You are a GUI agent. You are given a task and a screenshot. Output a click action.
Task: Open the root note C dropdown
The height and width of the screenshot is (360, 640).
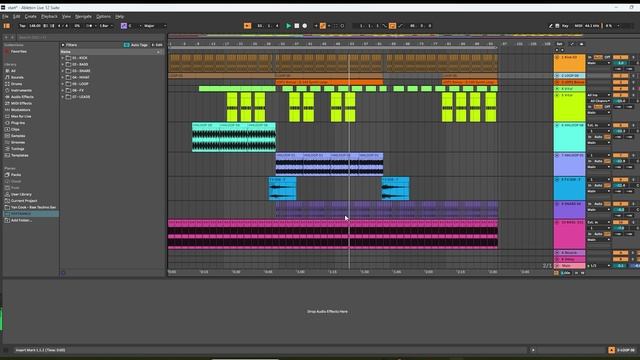(135, 26)
